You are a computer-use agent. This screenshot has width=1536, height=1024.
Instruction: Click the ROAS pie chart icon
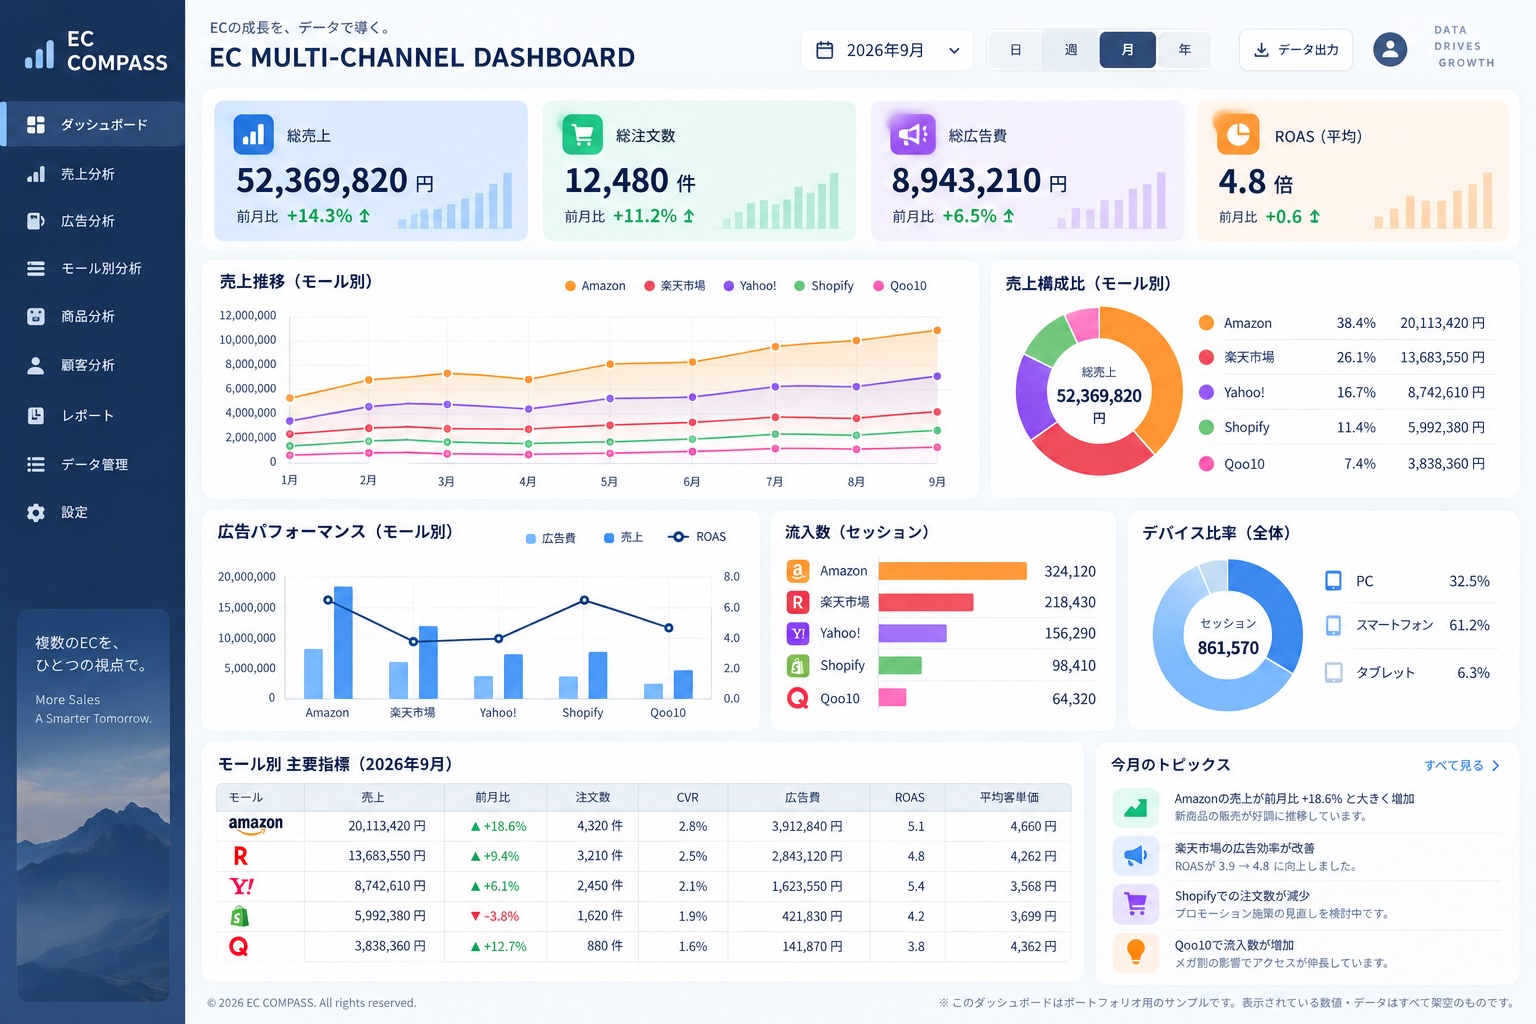[x=1238, y=134]
